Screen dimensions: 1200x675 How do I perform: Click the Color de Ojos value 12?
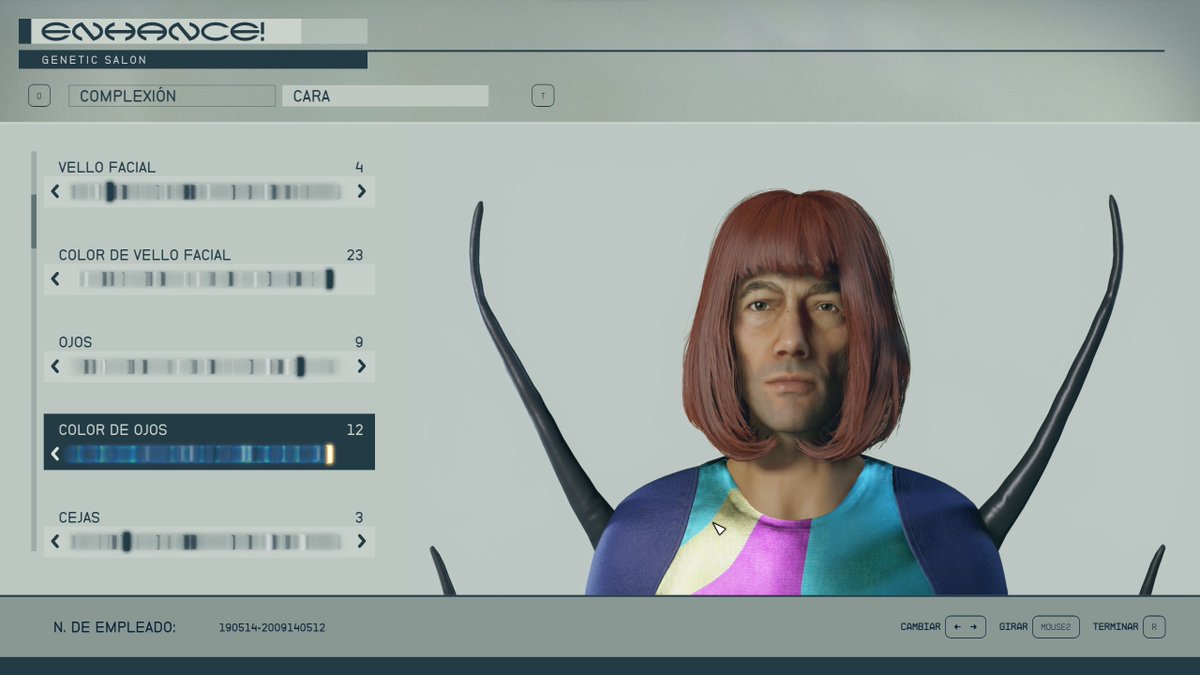point(355,430)
